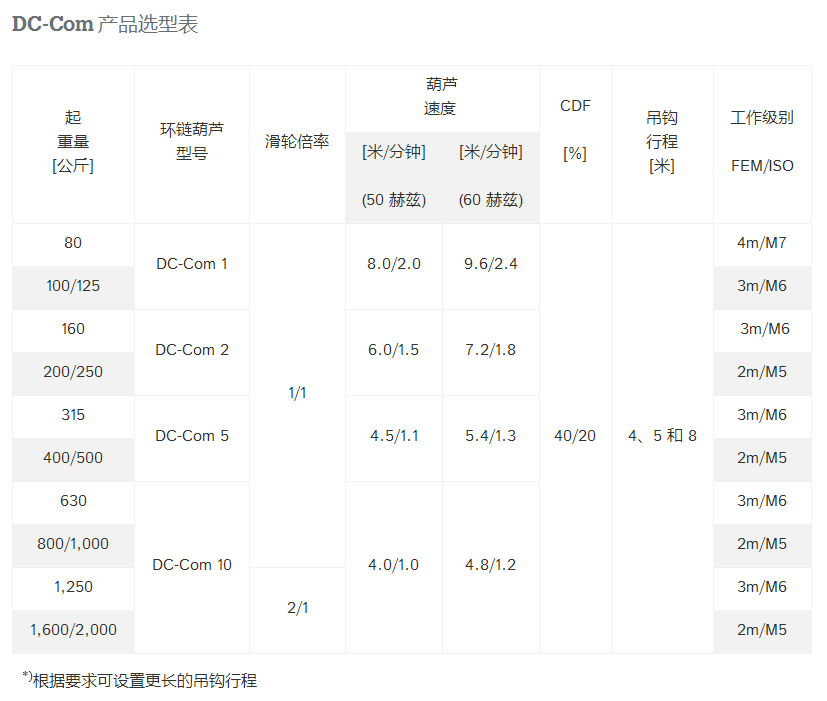Select the load cell '630'
This screenshot has width=827, height=701.
coord(73,501)
